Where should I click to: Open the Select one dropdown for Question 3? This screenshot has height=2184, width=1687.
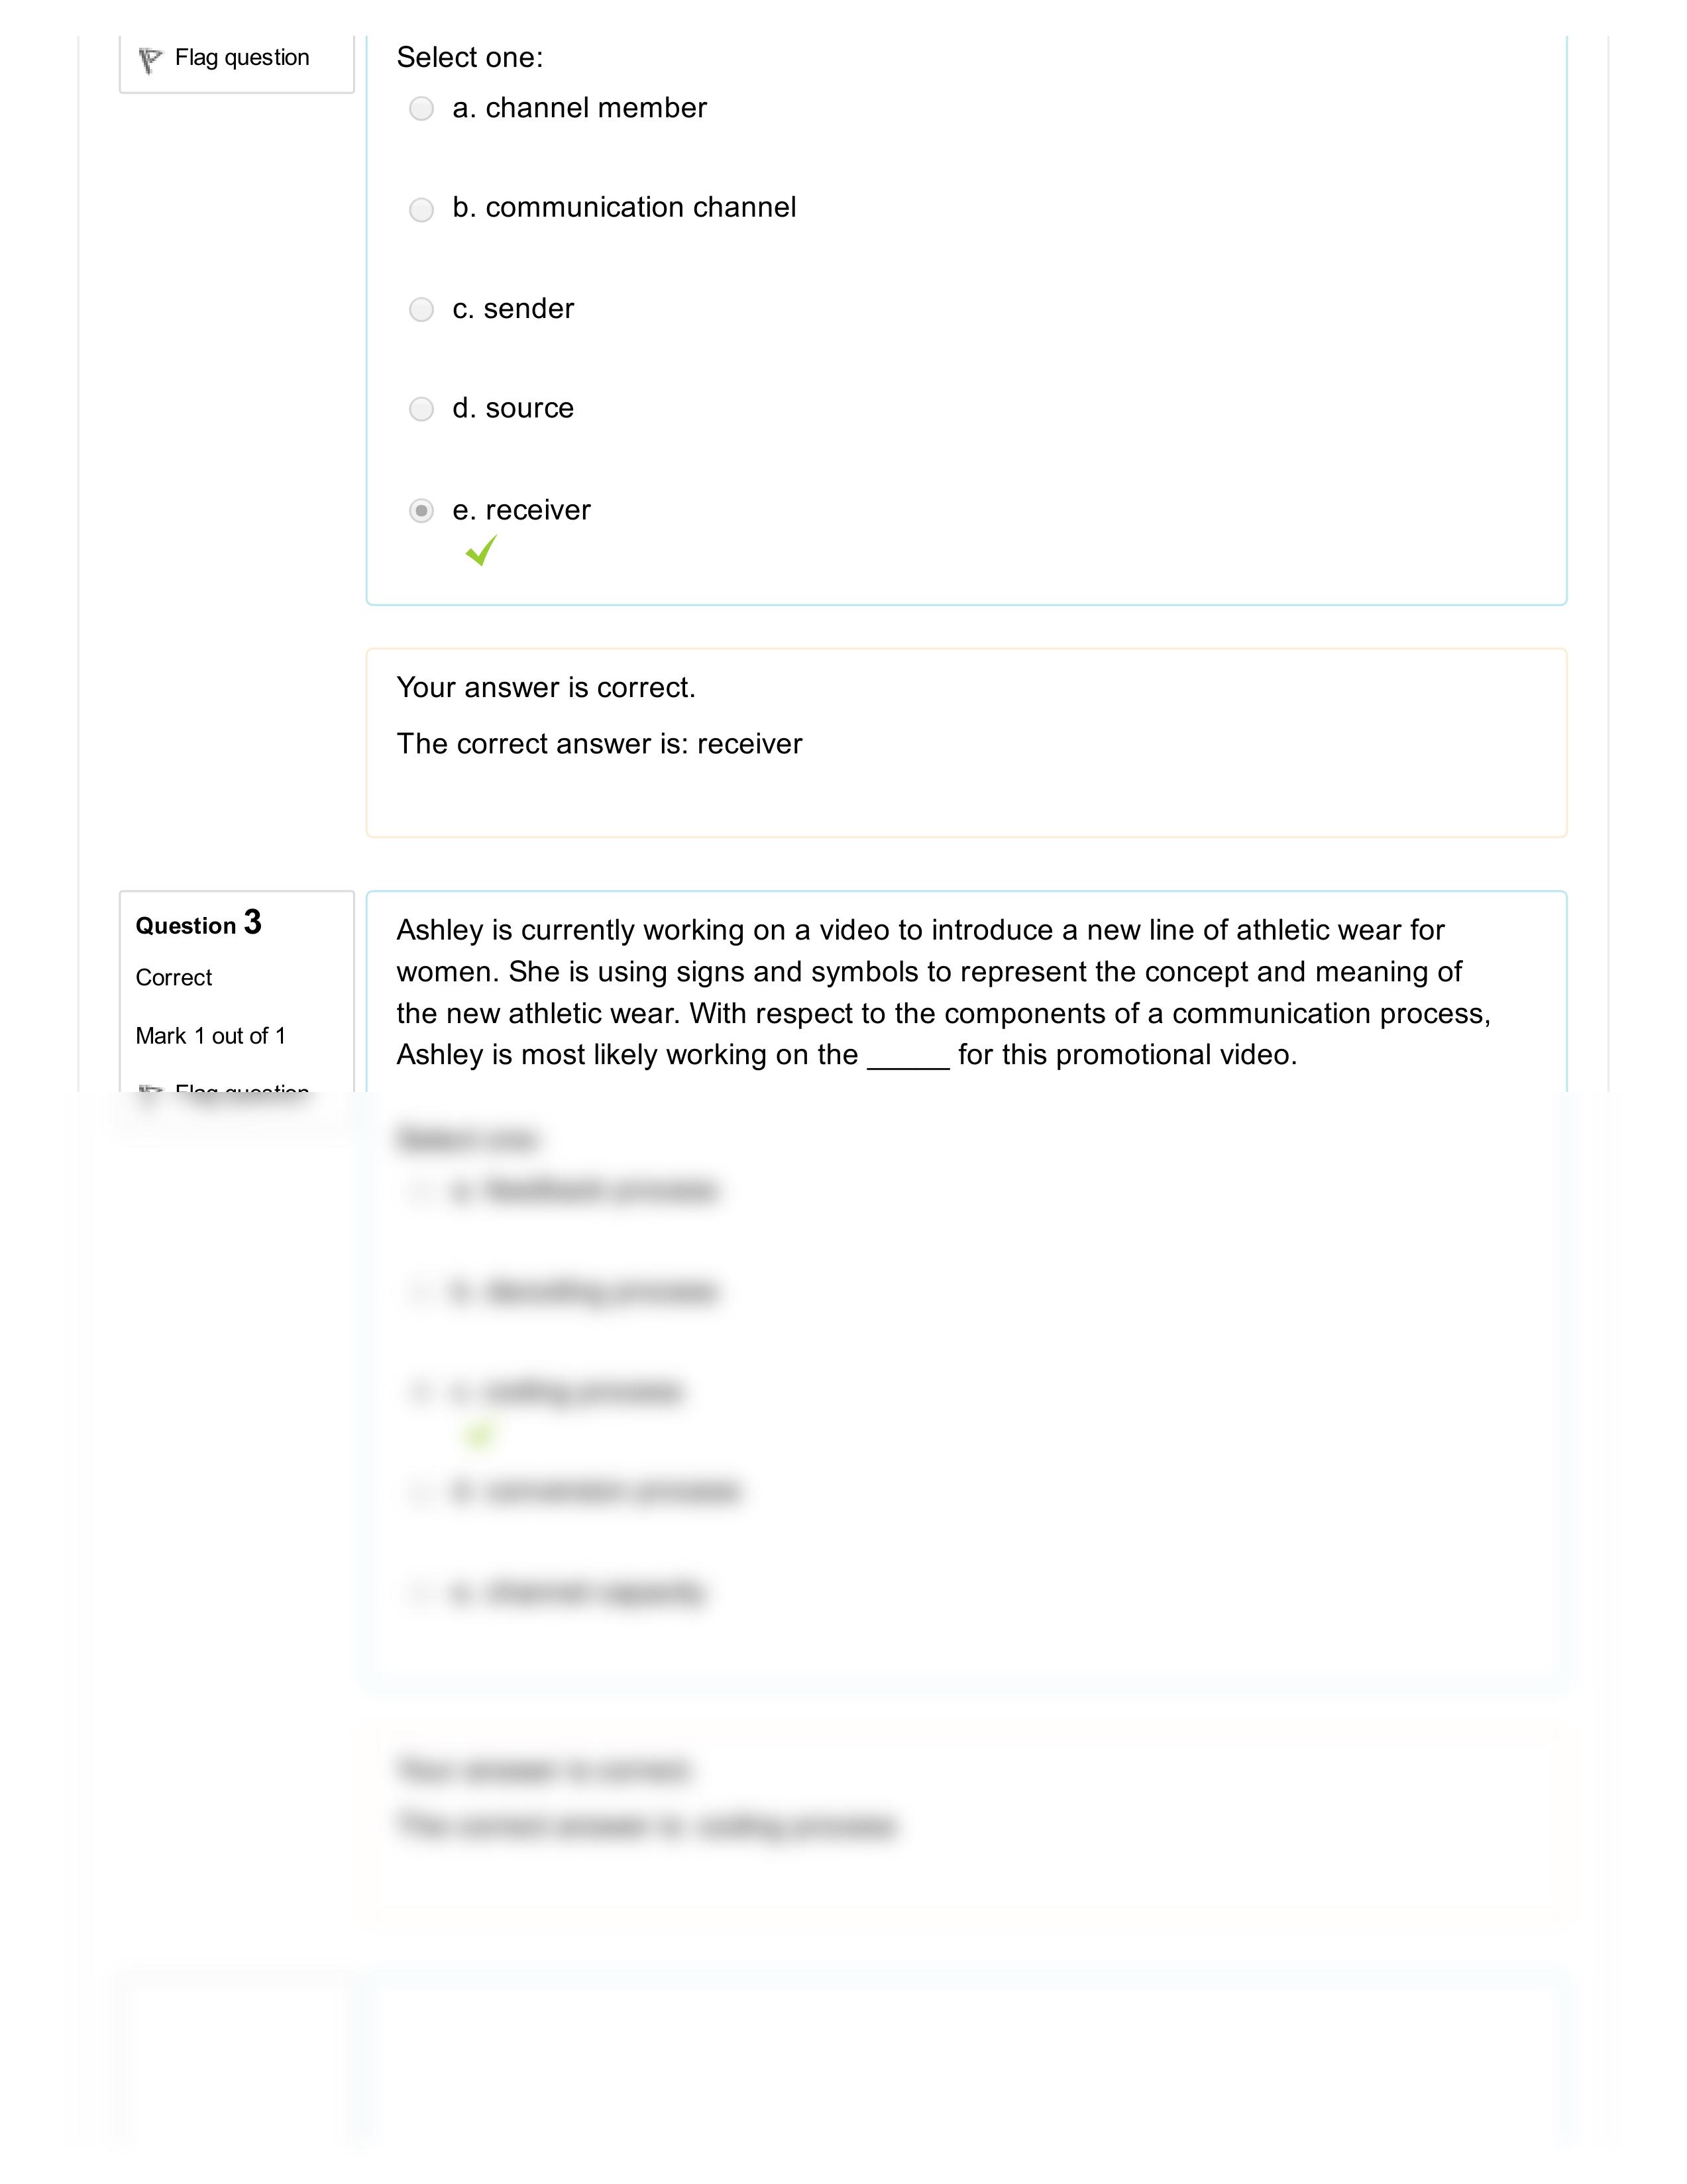click(471, 1135)
